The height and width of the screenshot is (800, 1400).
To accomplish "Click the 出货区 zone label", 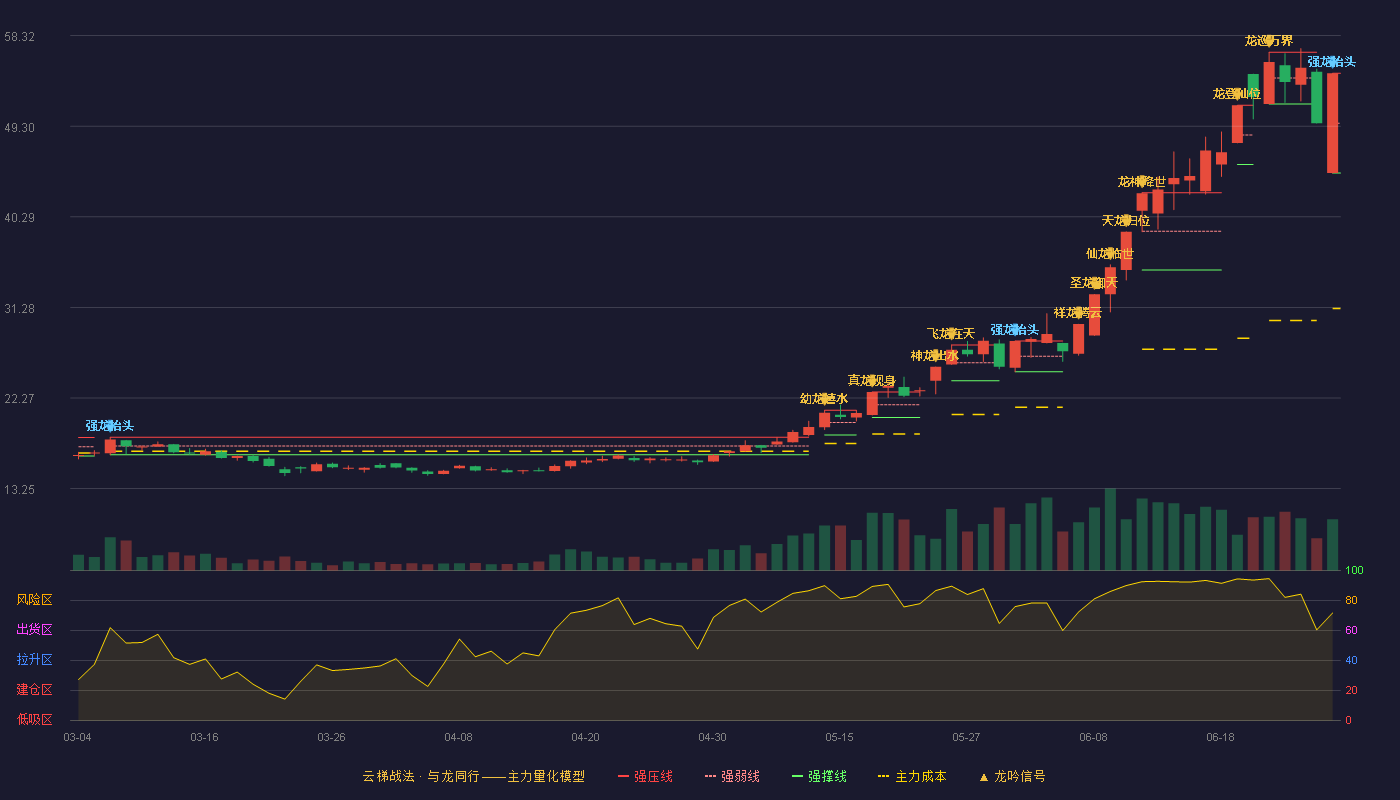I will (35, 630).
